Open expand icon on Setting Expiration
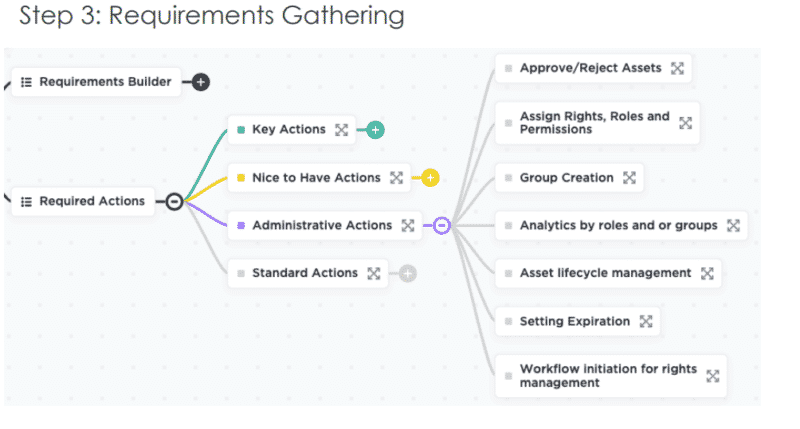The height and width of the screenshot is (429, 800). coord(646,321)
